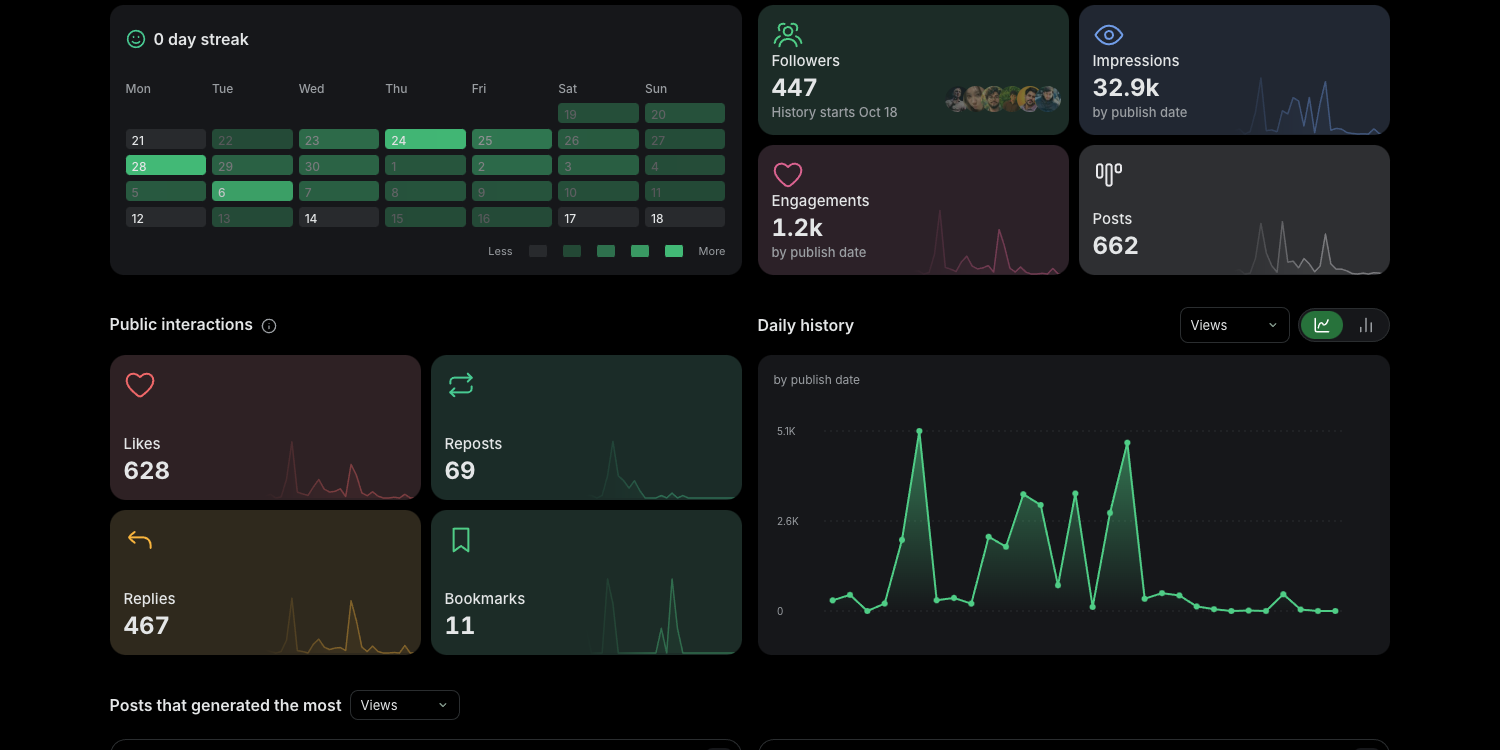Open the Engagements 1.2k card
This screenshot has height=750, width=1500.
(x=913, y=210)
